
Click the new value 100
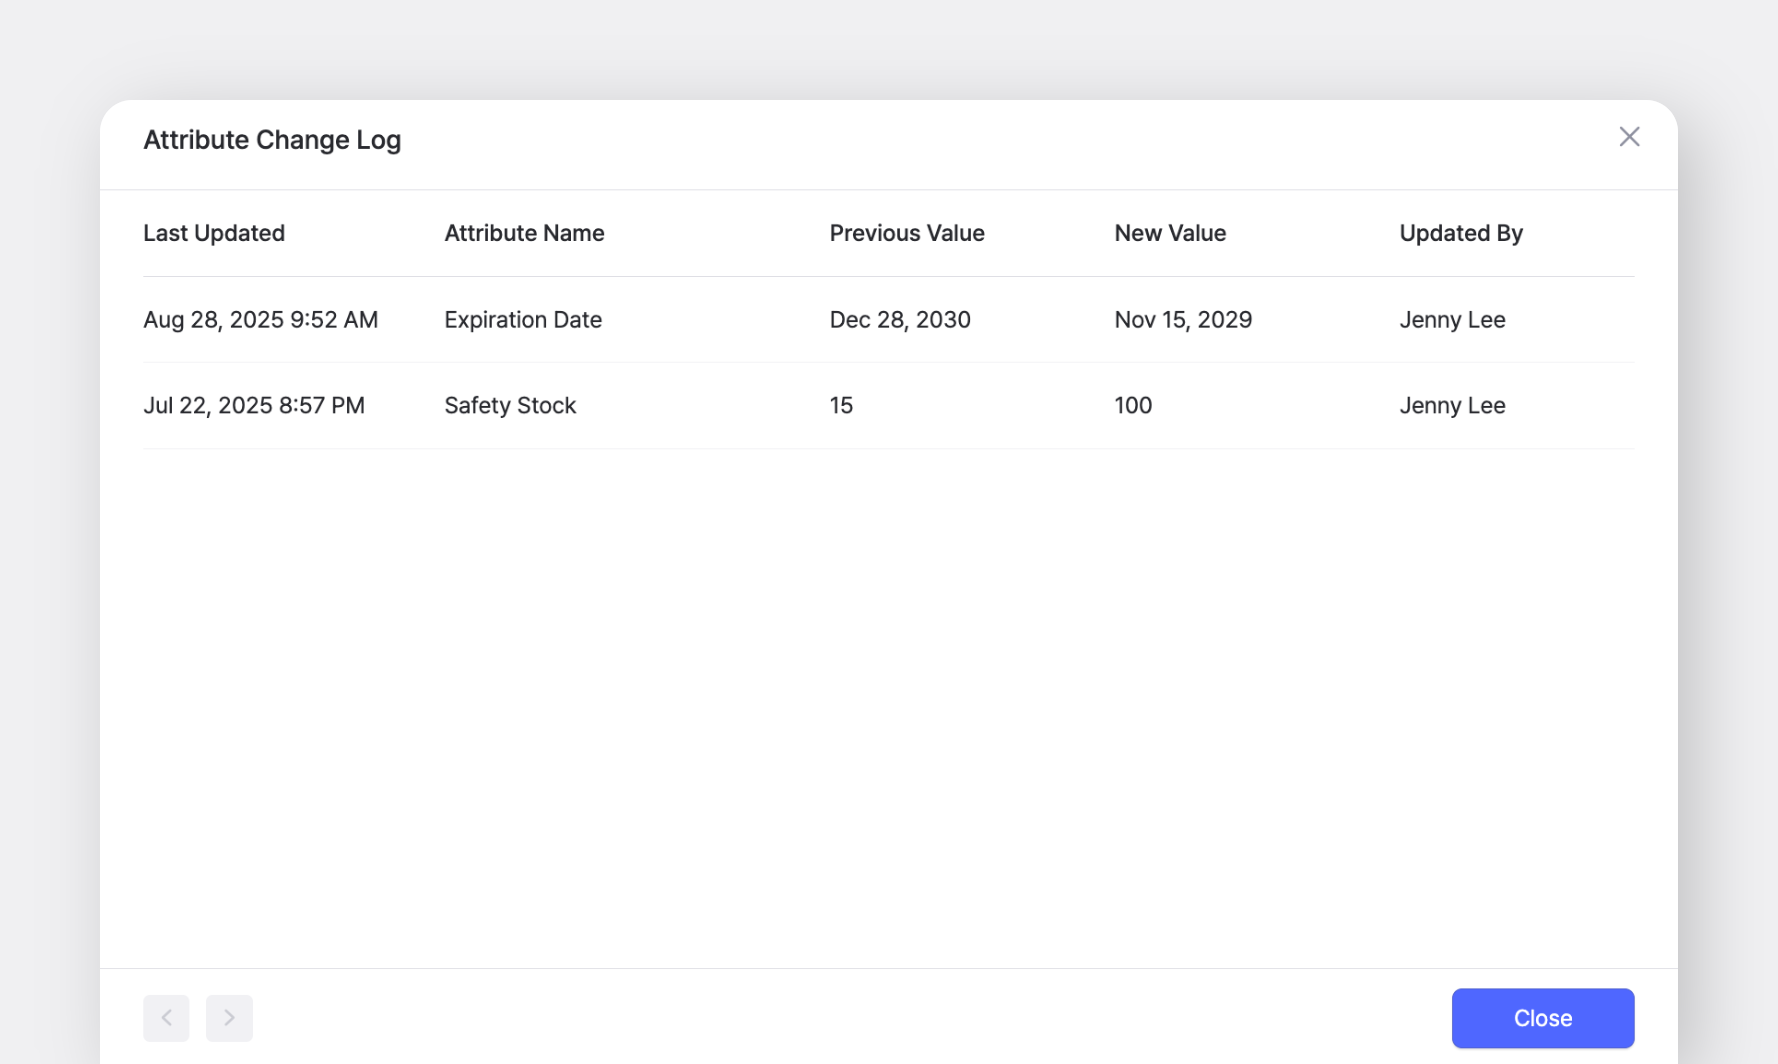[x=1132, y=405]
